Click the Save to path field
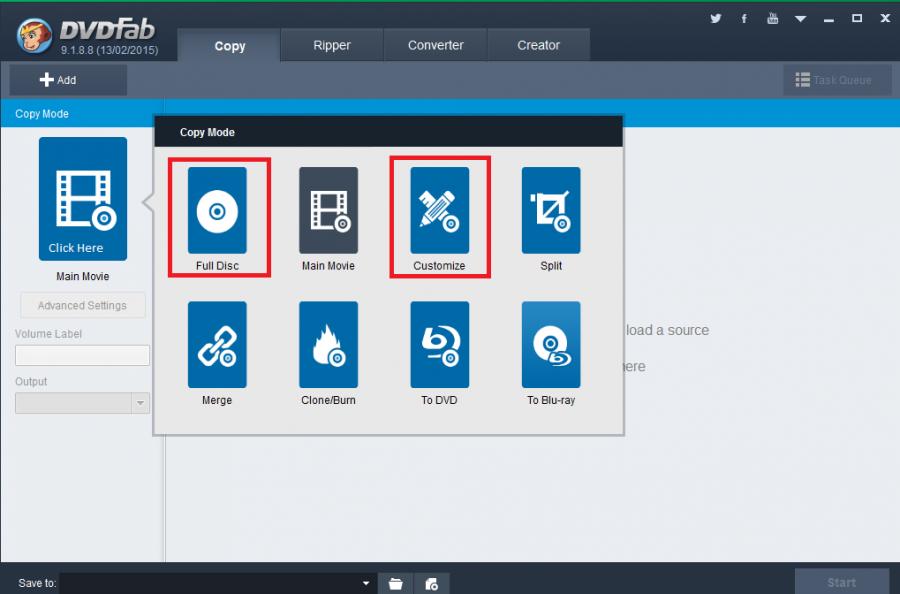This screenshot has height=594, width=900. pos(218,584)
